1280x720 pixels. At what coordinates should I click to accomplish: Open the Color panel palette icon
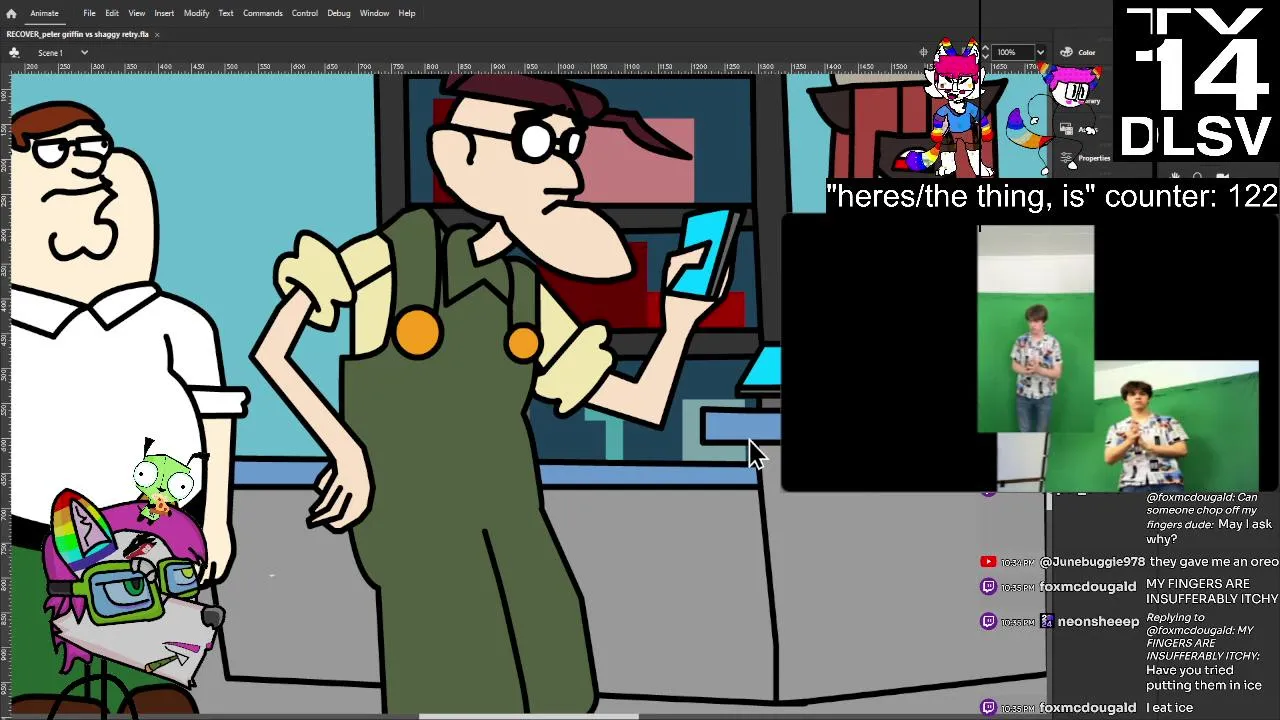(1066, 52)
